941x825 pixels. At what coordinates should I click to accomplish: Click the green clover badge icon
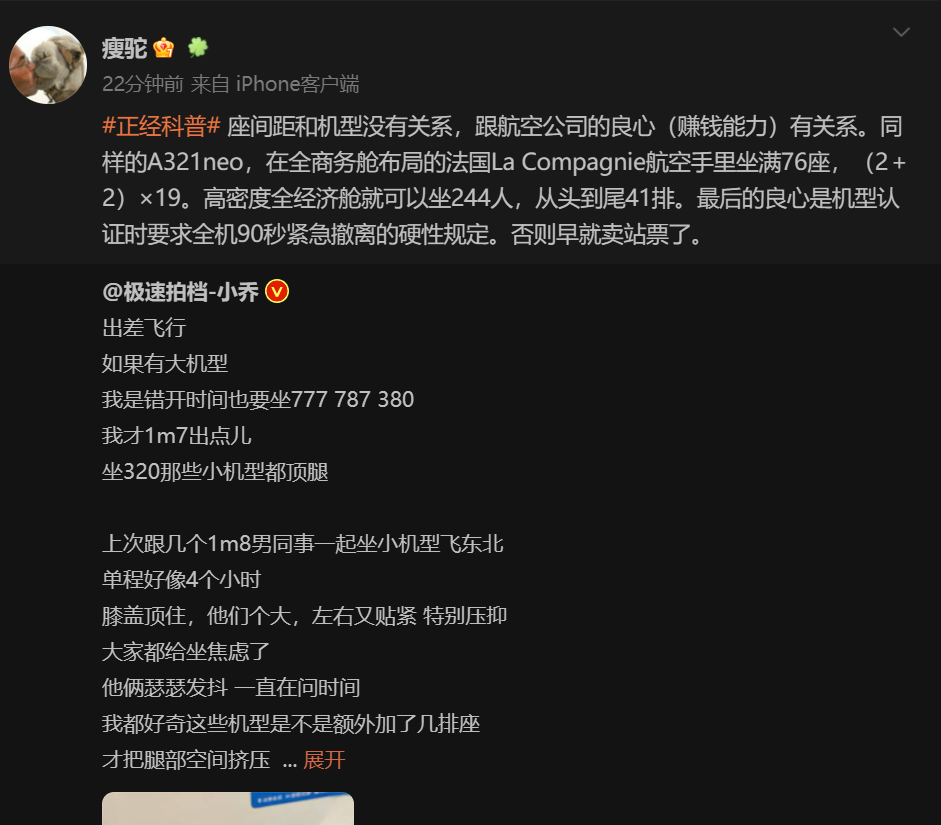(197, 47)
